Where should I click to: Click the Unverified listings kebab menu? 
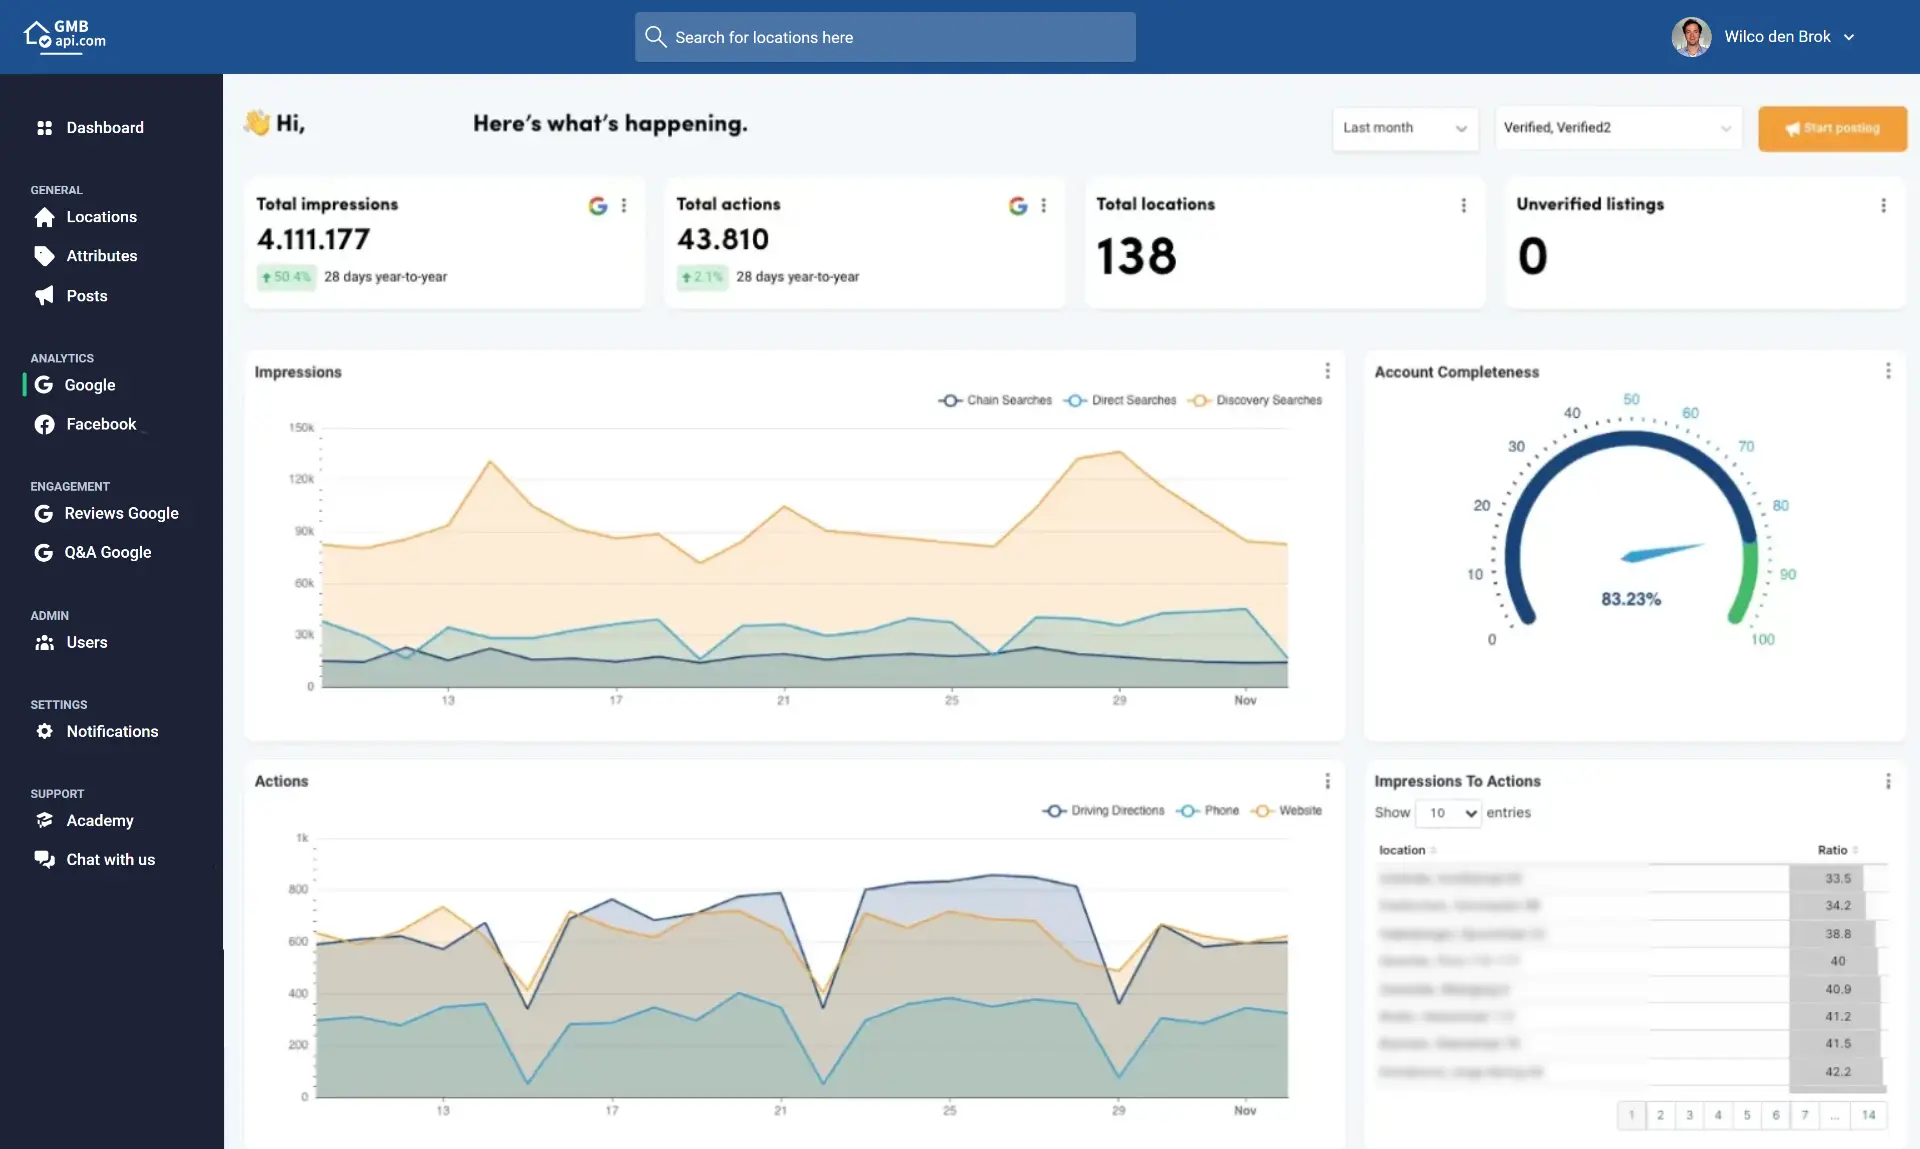(x=1884, y=205)
